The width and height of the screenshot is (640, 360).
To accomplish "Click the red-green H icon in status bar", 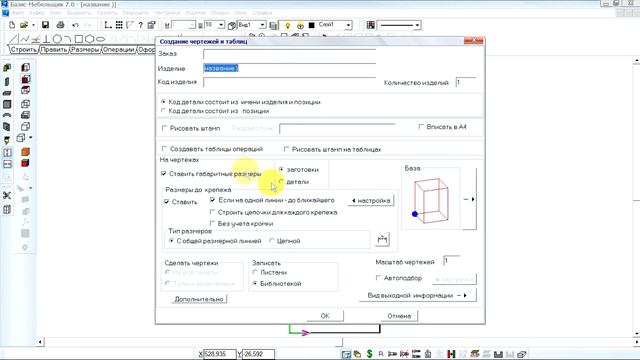I will pyautogui.click(x=451, y=354).
